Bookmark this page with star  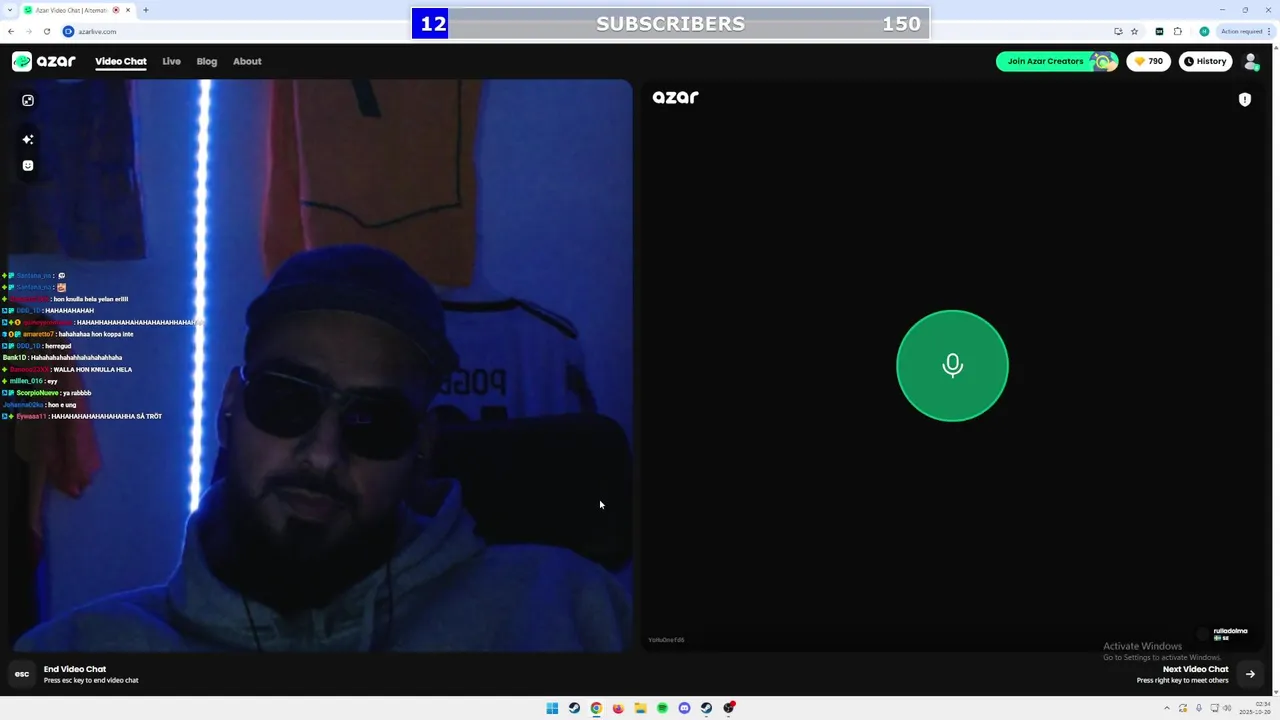point(1134,31)
